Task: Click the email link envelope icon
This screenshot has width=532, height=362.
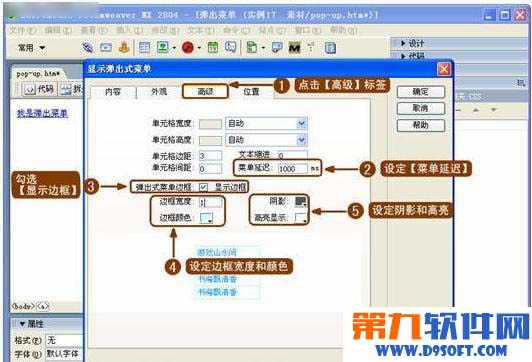Action: click(x=106, y=47)
